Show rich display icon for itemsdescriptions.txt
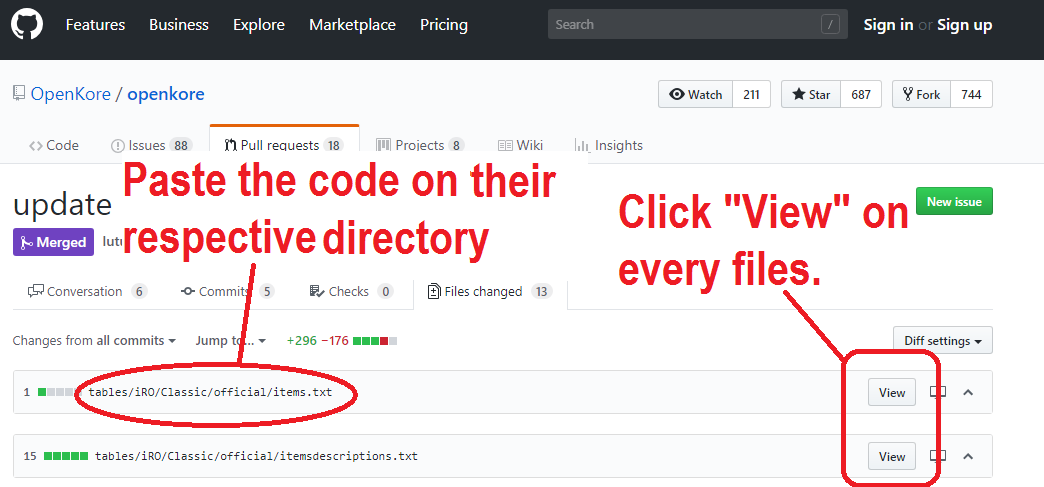1044x487 pixels. pos(937,456)
